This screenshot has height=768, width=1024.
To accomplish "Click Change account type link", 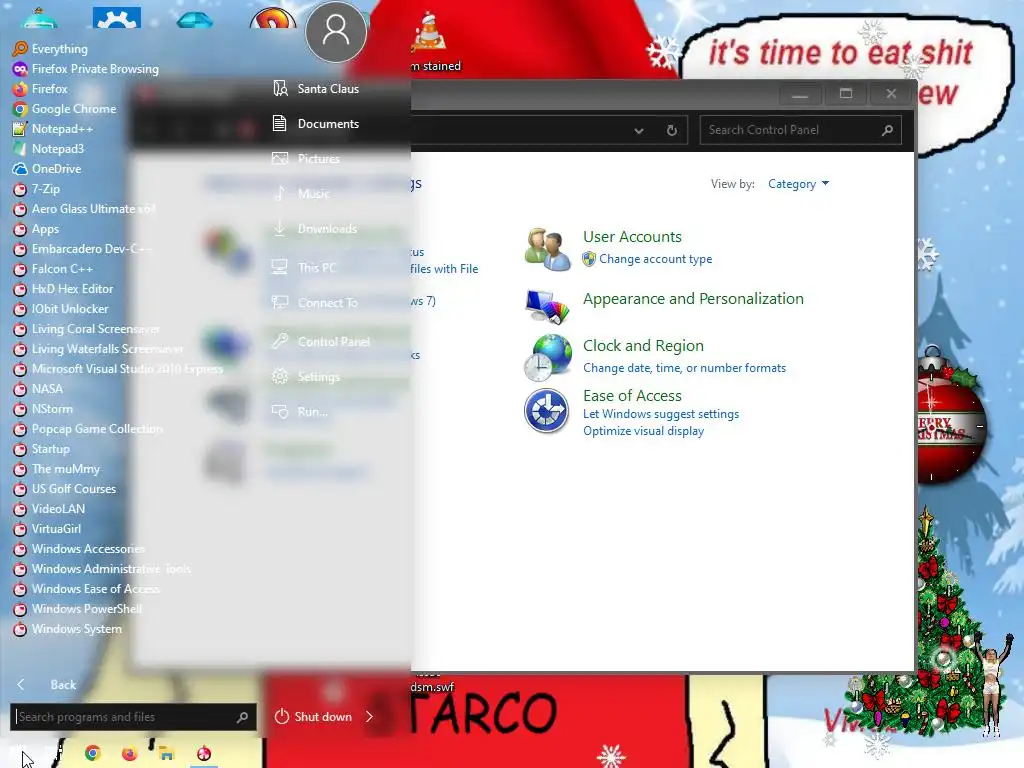I will tap(656, 259).
